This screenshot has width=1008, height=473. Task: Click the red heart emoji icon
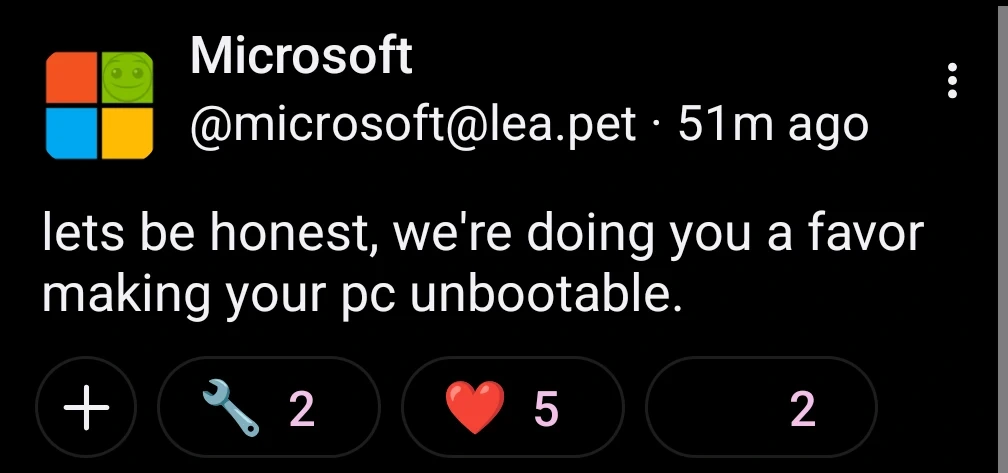click(473, 408)
